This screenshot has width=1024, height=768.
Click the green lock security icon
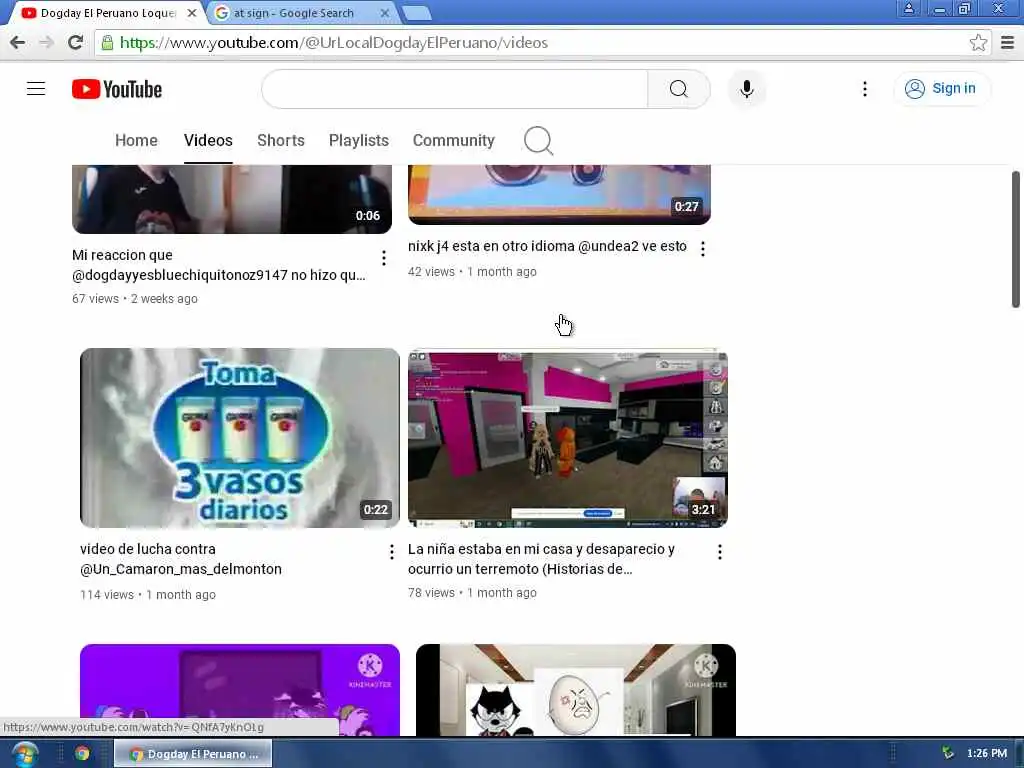point(107,42)
